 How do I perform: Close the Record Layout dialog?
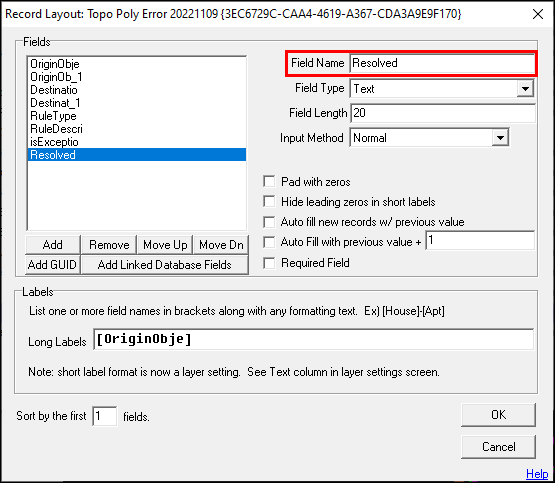pos(538,14)
